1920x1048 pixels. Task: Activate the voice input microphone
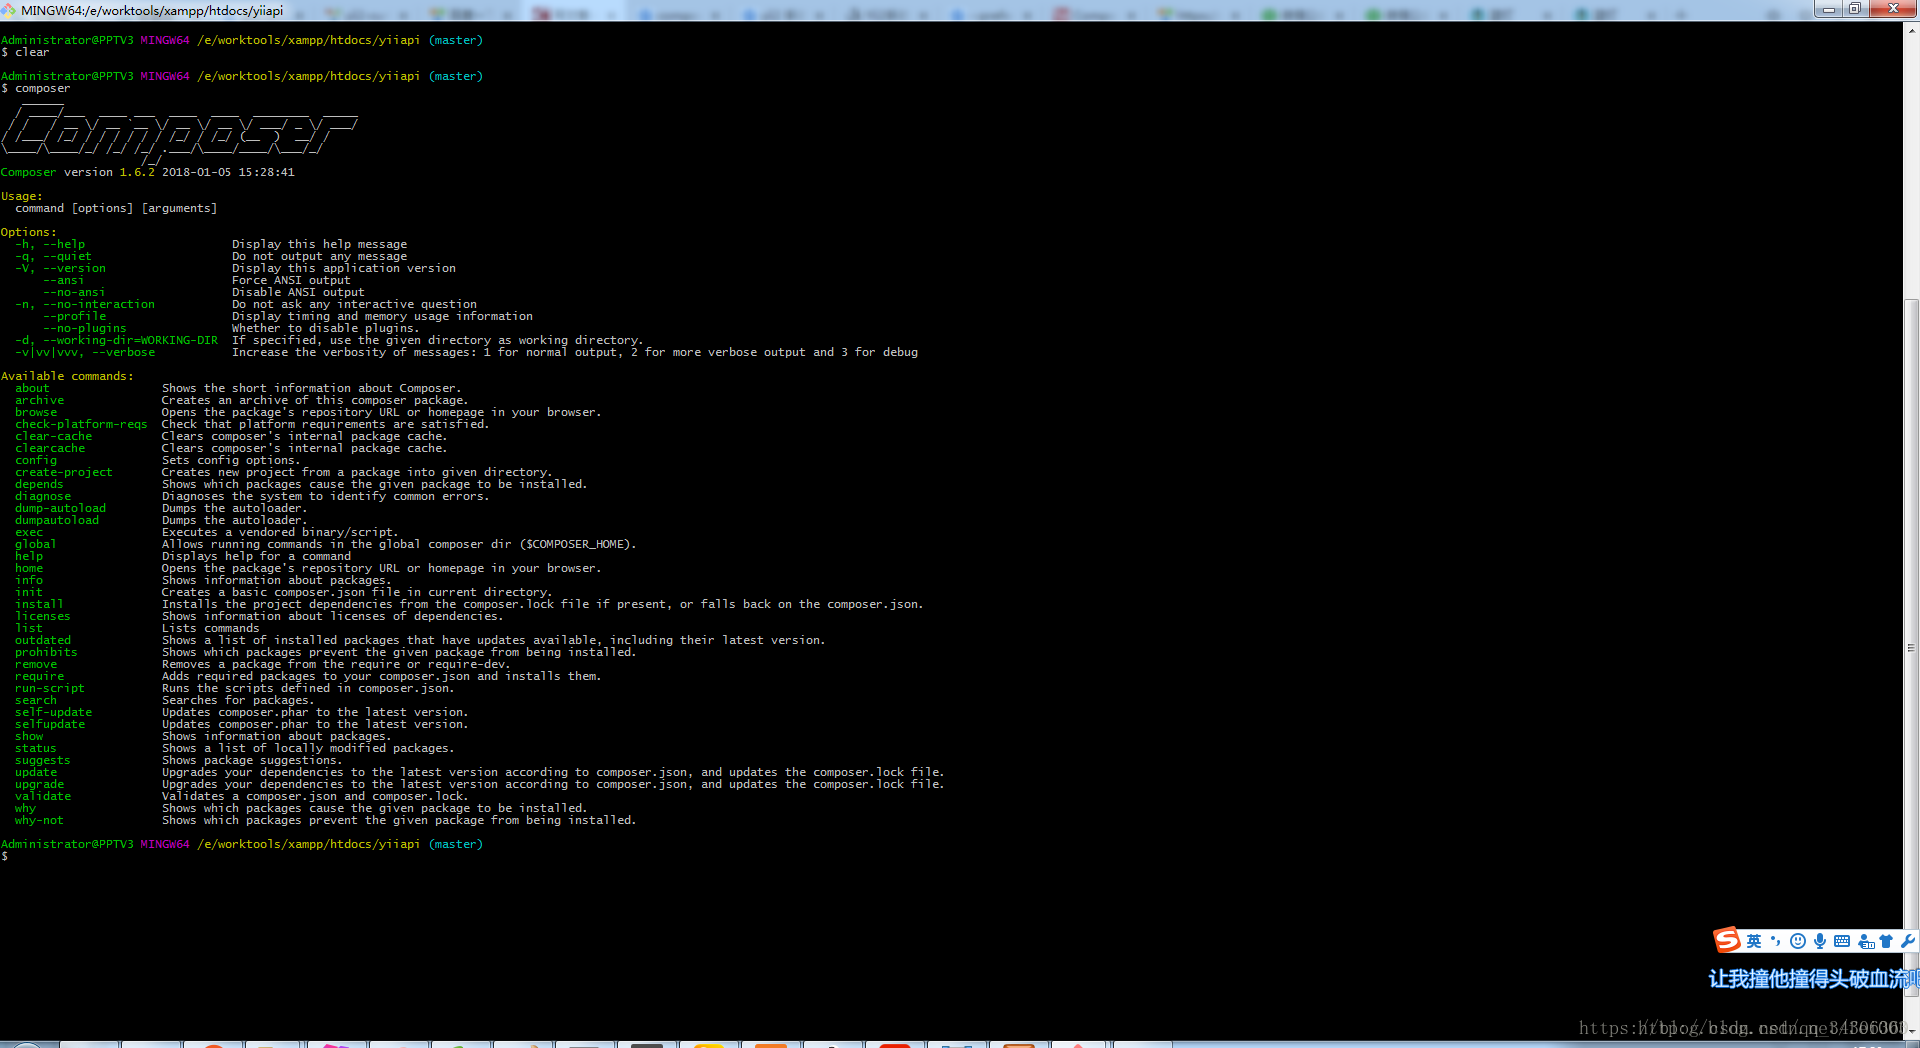coord(1820,941)
